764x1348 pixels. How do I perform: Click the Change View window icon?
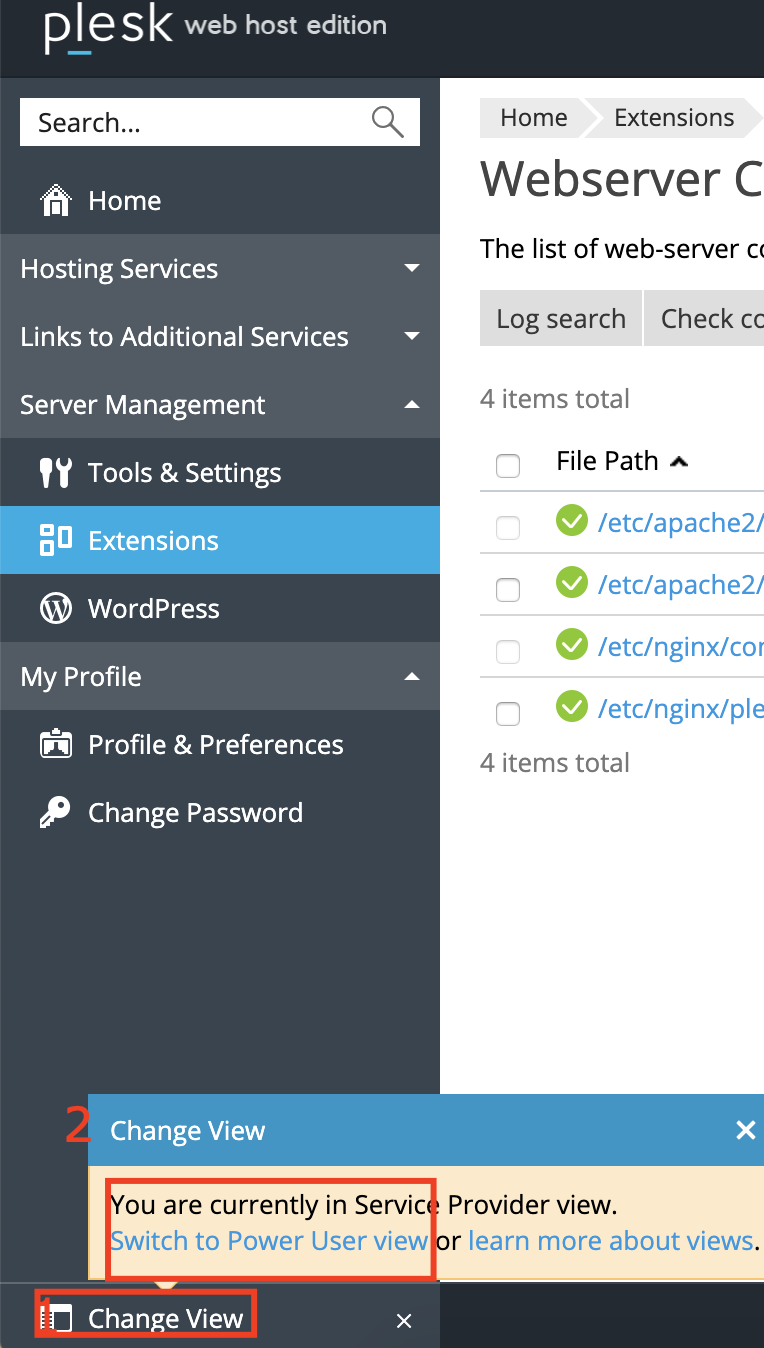tap(61, 1319)
